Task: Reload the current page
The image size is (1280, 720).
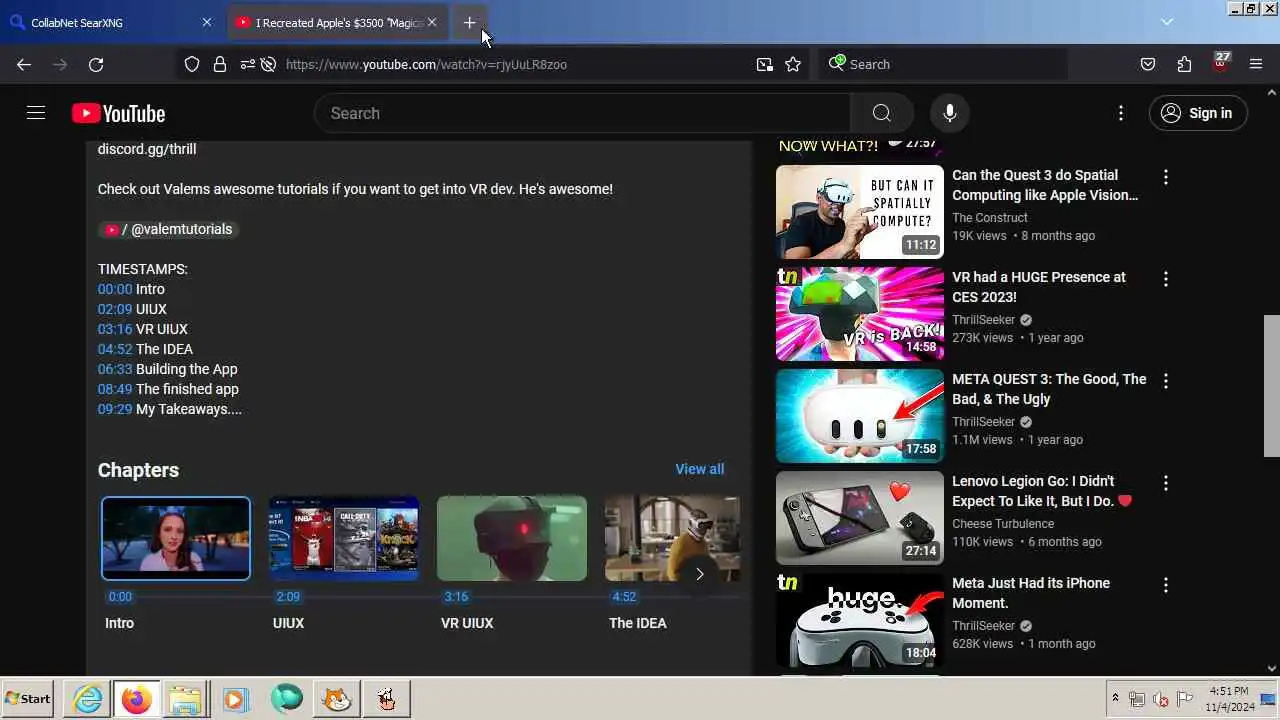Action: (x=96, y=64)
